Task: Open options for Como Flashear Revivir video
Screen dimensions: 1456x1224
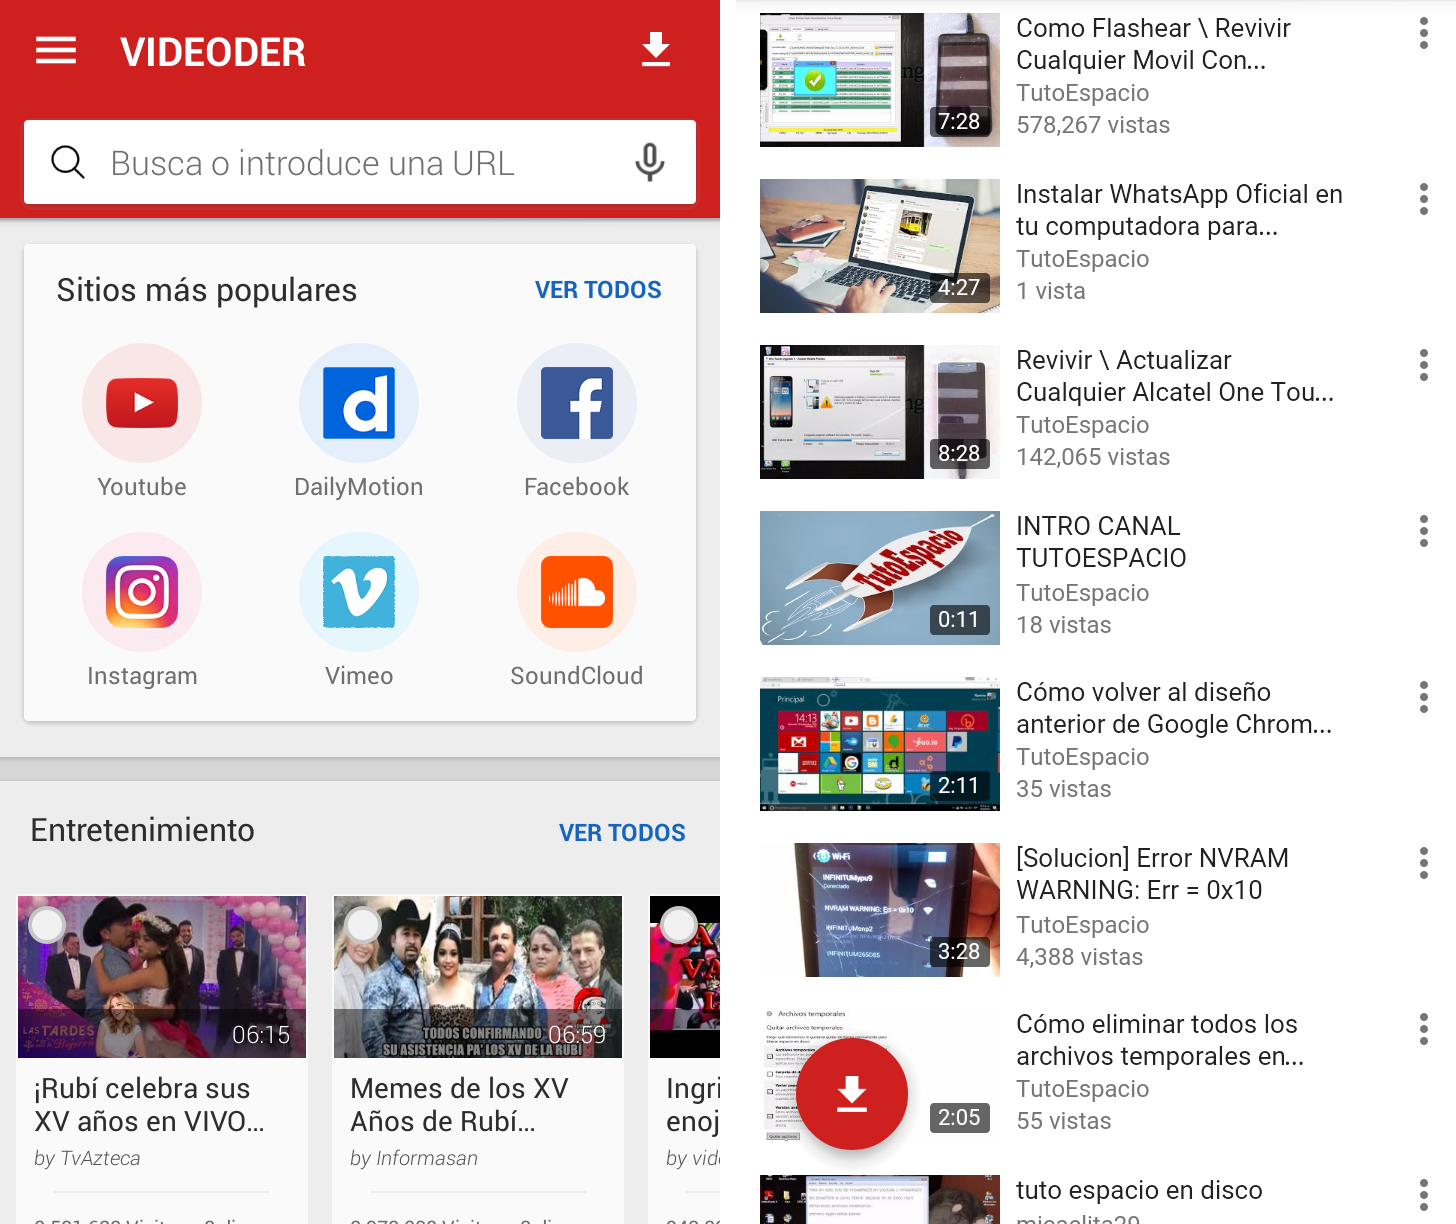Action: coord(1424,33)
